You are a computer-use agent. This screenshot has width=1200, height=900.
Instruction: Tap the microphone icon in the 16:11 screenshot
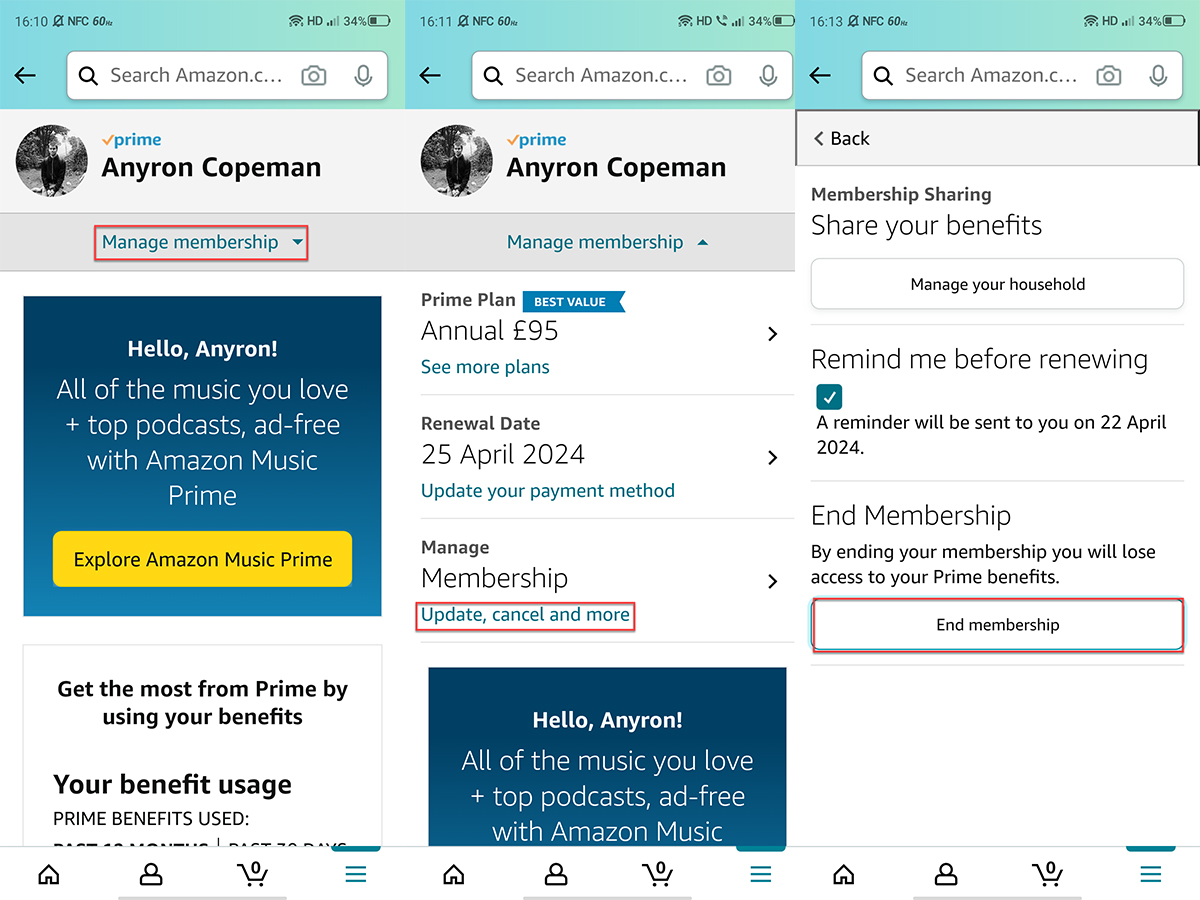(x=768, y=75)
